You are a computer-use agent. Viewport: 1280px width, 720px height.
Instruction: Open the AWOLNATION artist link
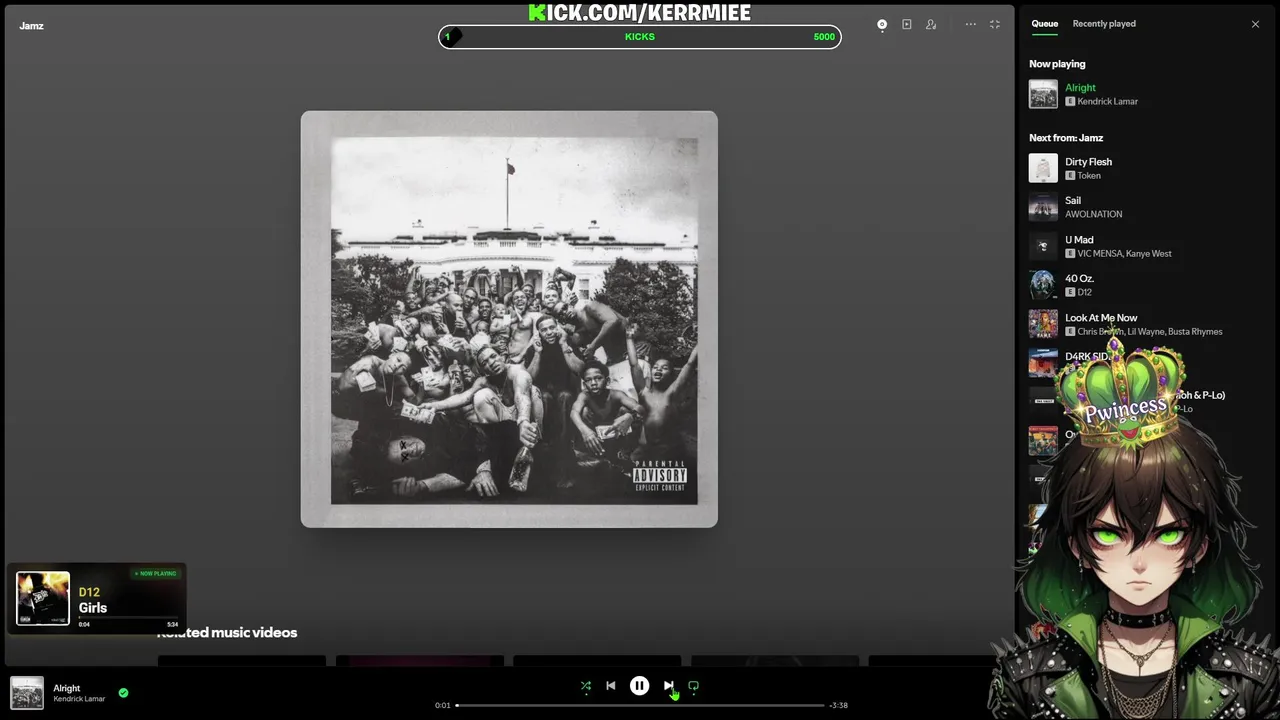click(x=1094, y=214)
